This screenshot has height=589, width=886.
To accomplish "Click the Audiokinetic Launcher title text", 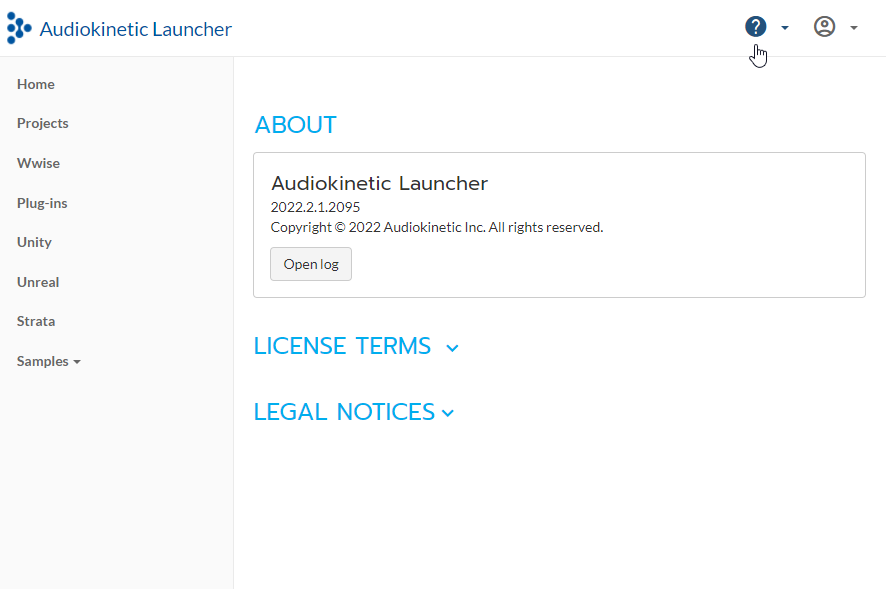I will pyautogui.click(x=135, y=29).
